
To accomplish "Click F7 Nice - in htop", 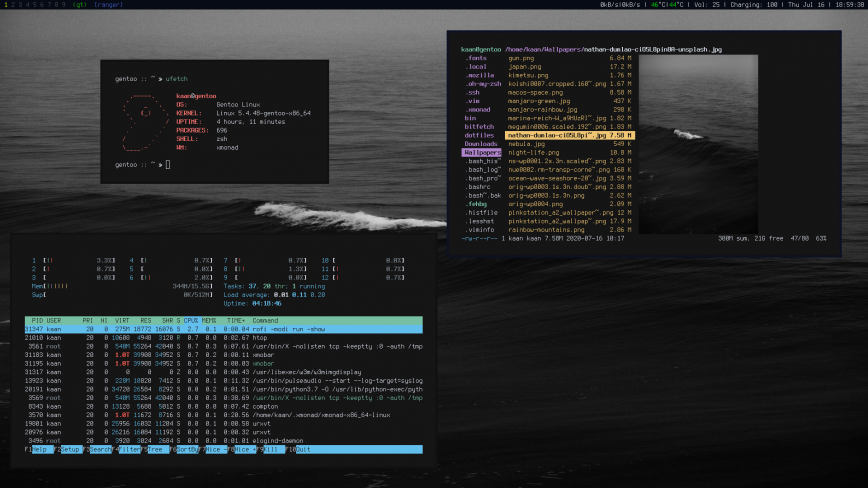I will (x=213, y=449).
